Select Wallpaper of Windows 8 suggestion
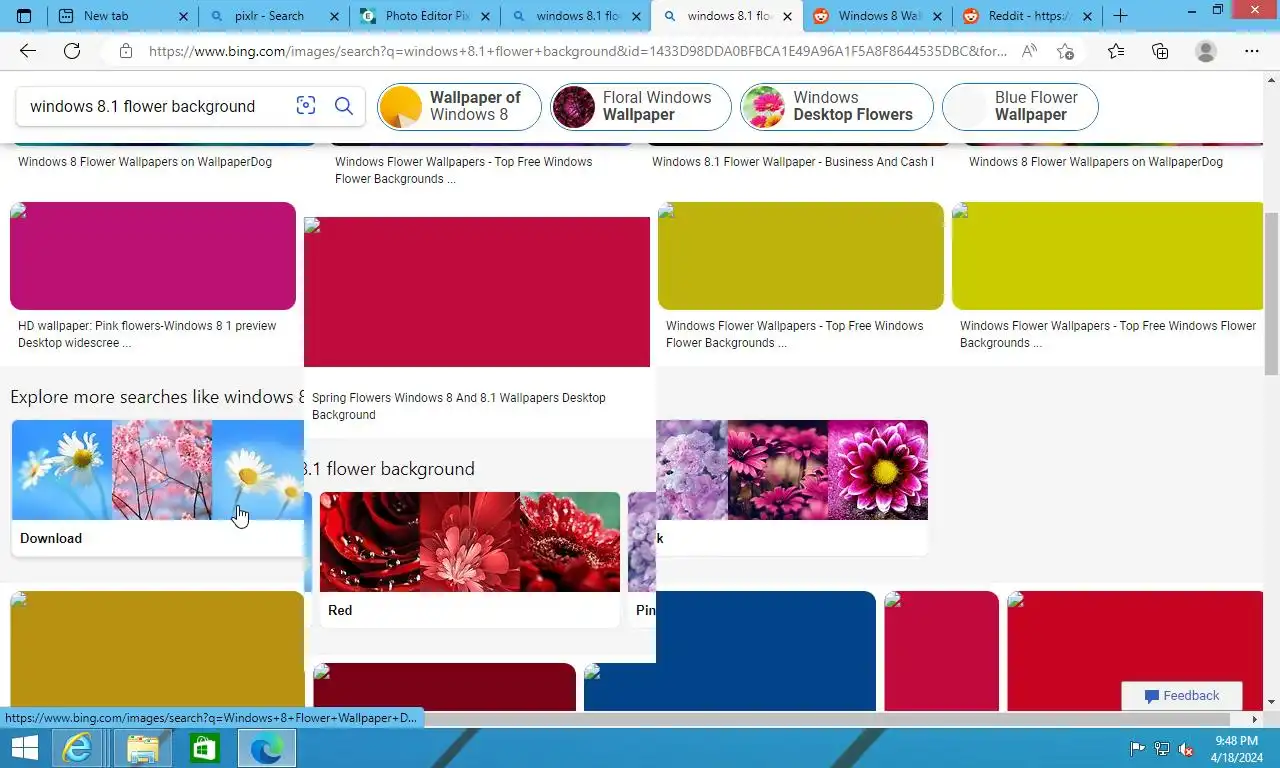 (x=459, y=106)
